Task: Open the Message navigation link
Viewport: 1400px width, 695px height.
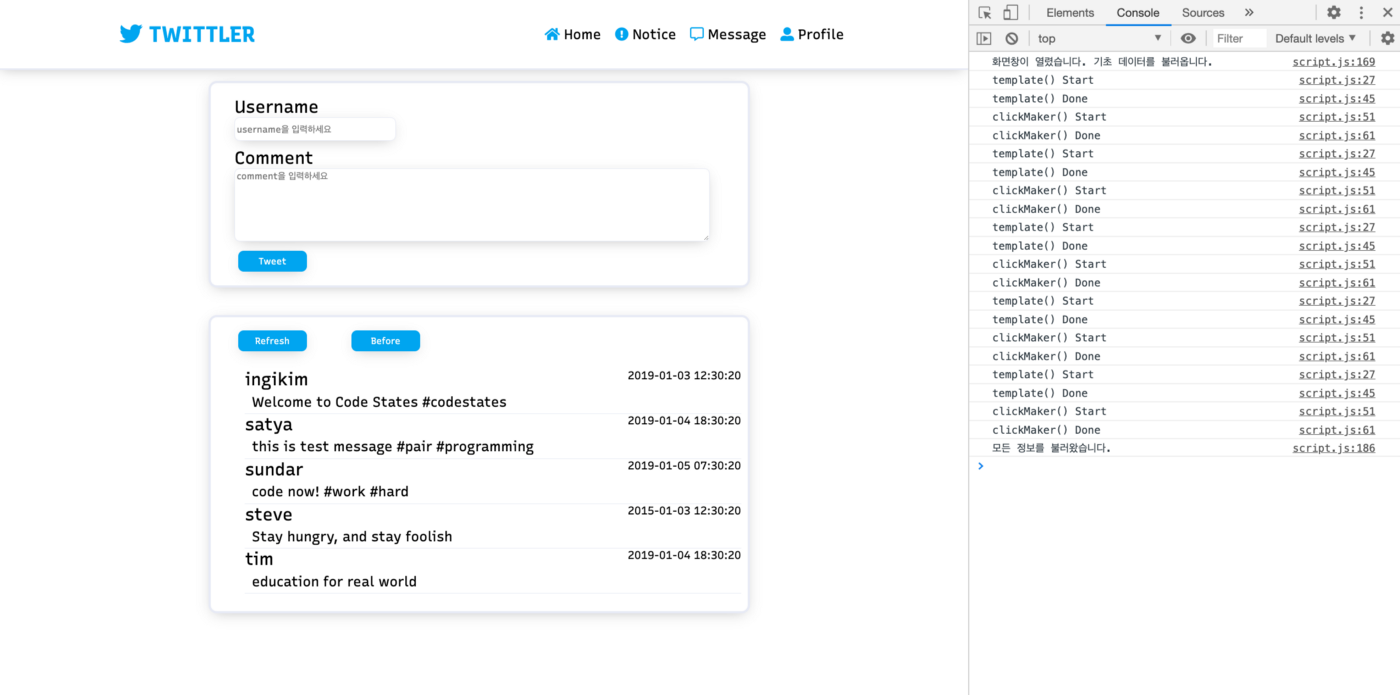Action: point(728,34)
